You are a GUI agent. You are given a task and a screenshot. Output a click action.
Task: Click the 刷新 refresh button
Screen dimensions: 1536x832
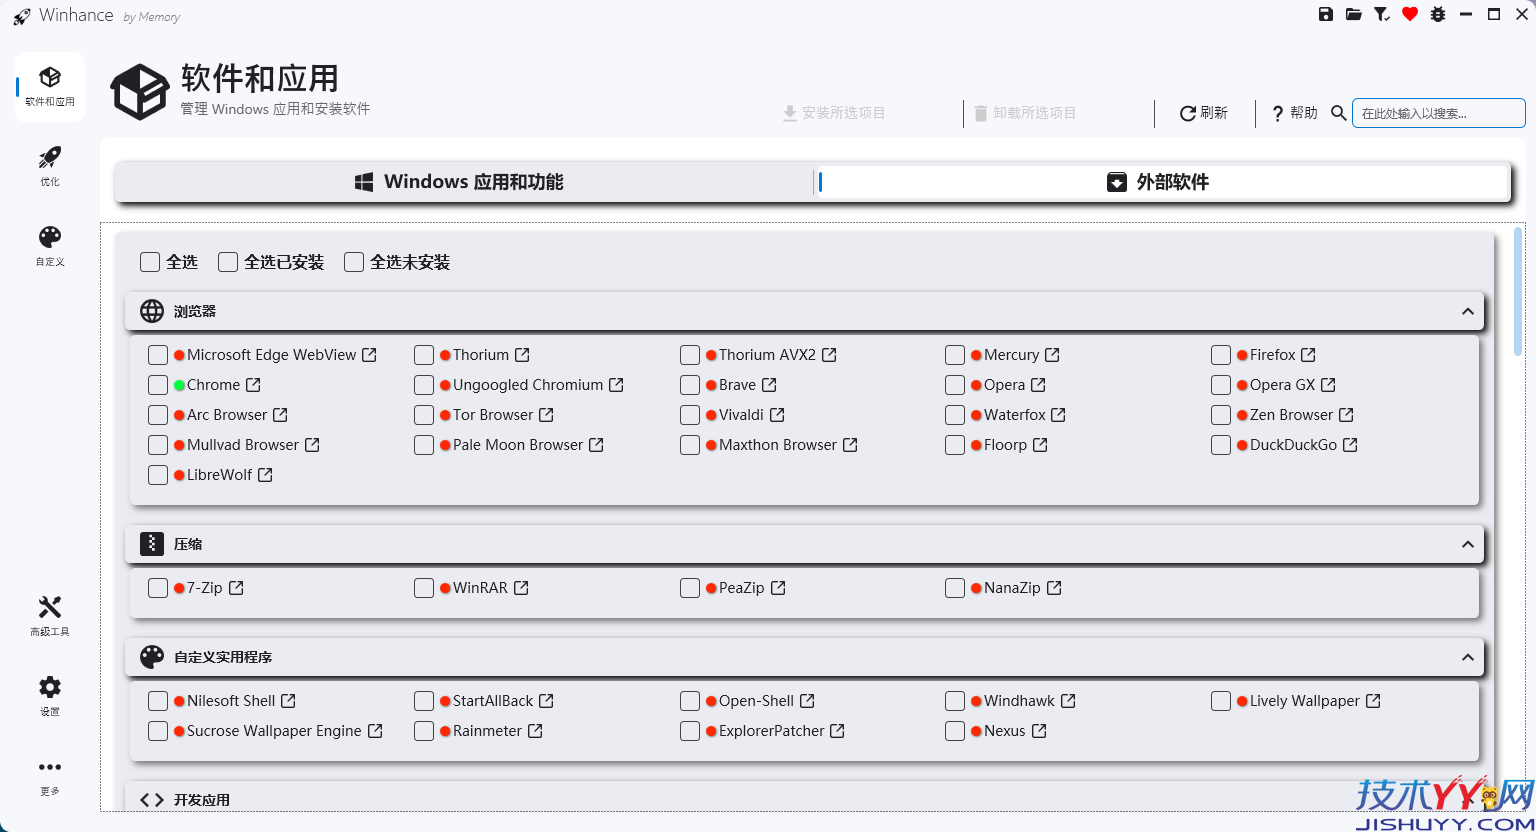point(1204,113)
